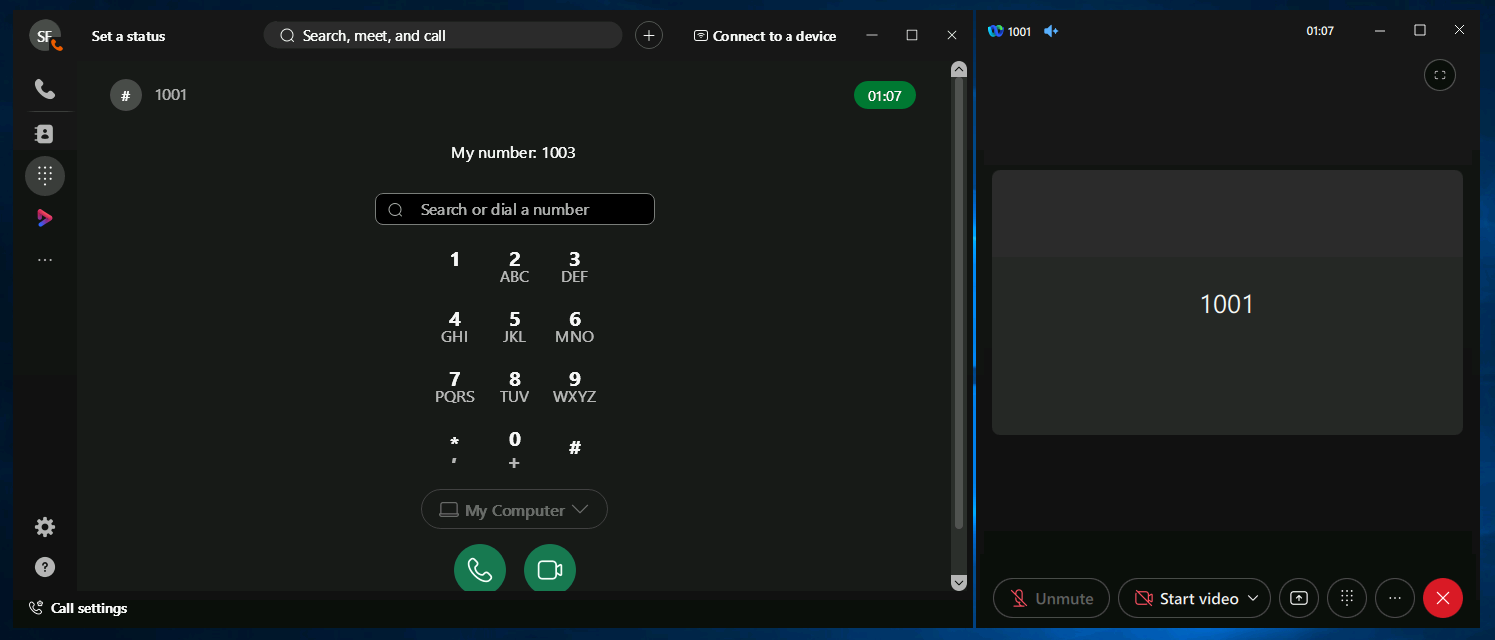1495x640 pixels.
Task: Start video in the call
Action: [x=1186, y=598]
